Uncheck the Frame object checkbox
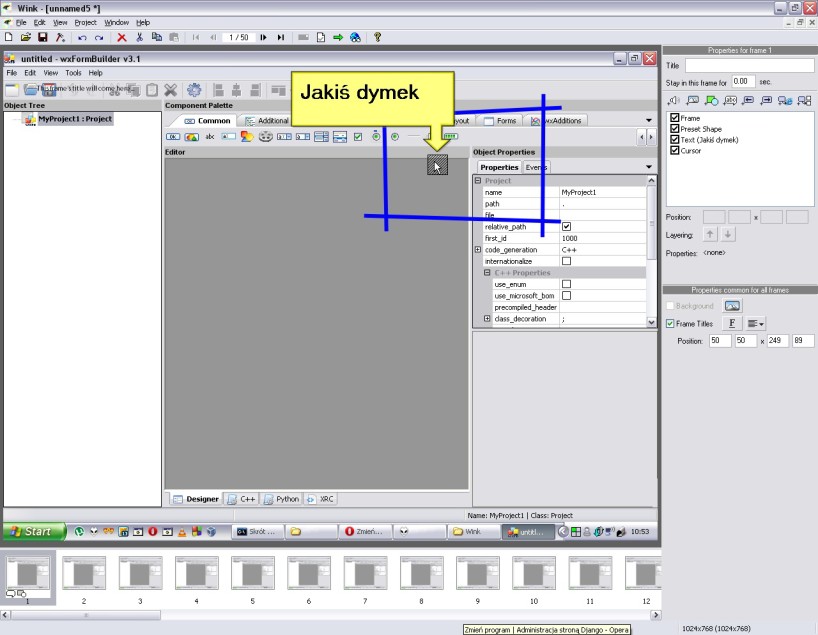 [x=675, y=118]
